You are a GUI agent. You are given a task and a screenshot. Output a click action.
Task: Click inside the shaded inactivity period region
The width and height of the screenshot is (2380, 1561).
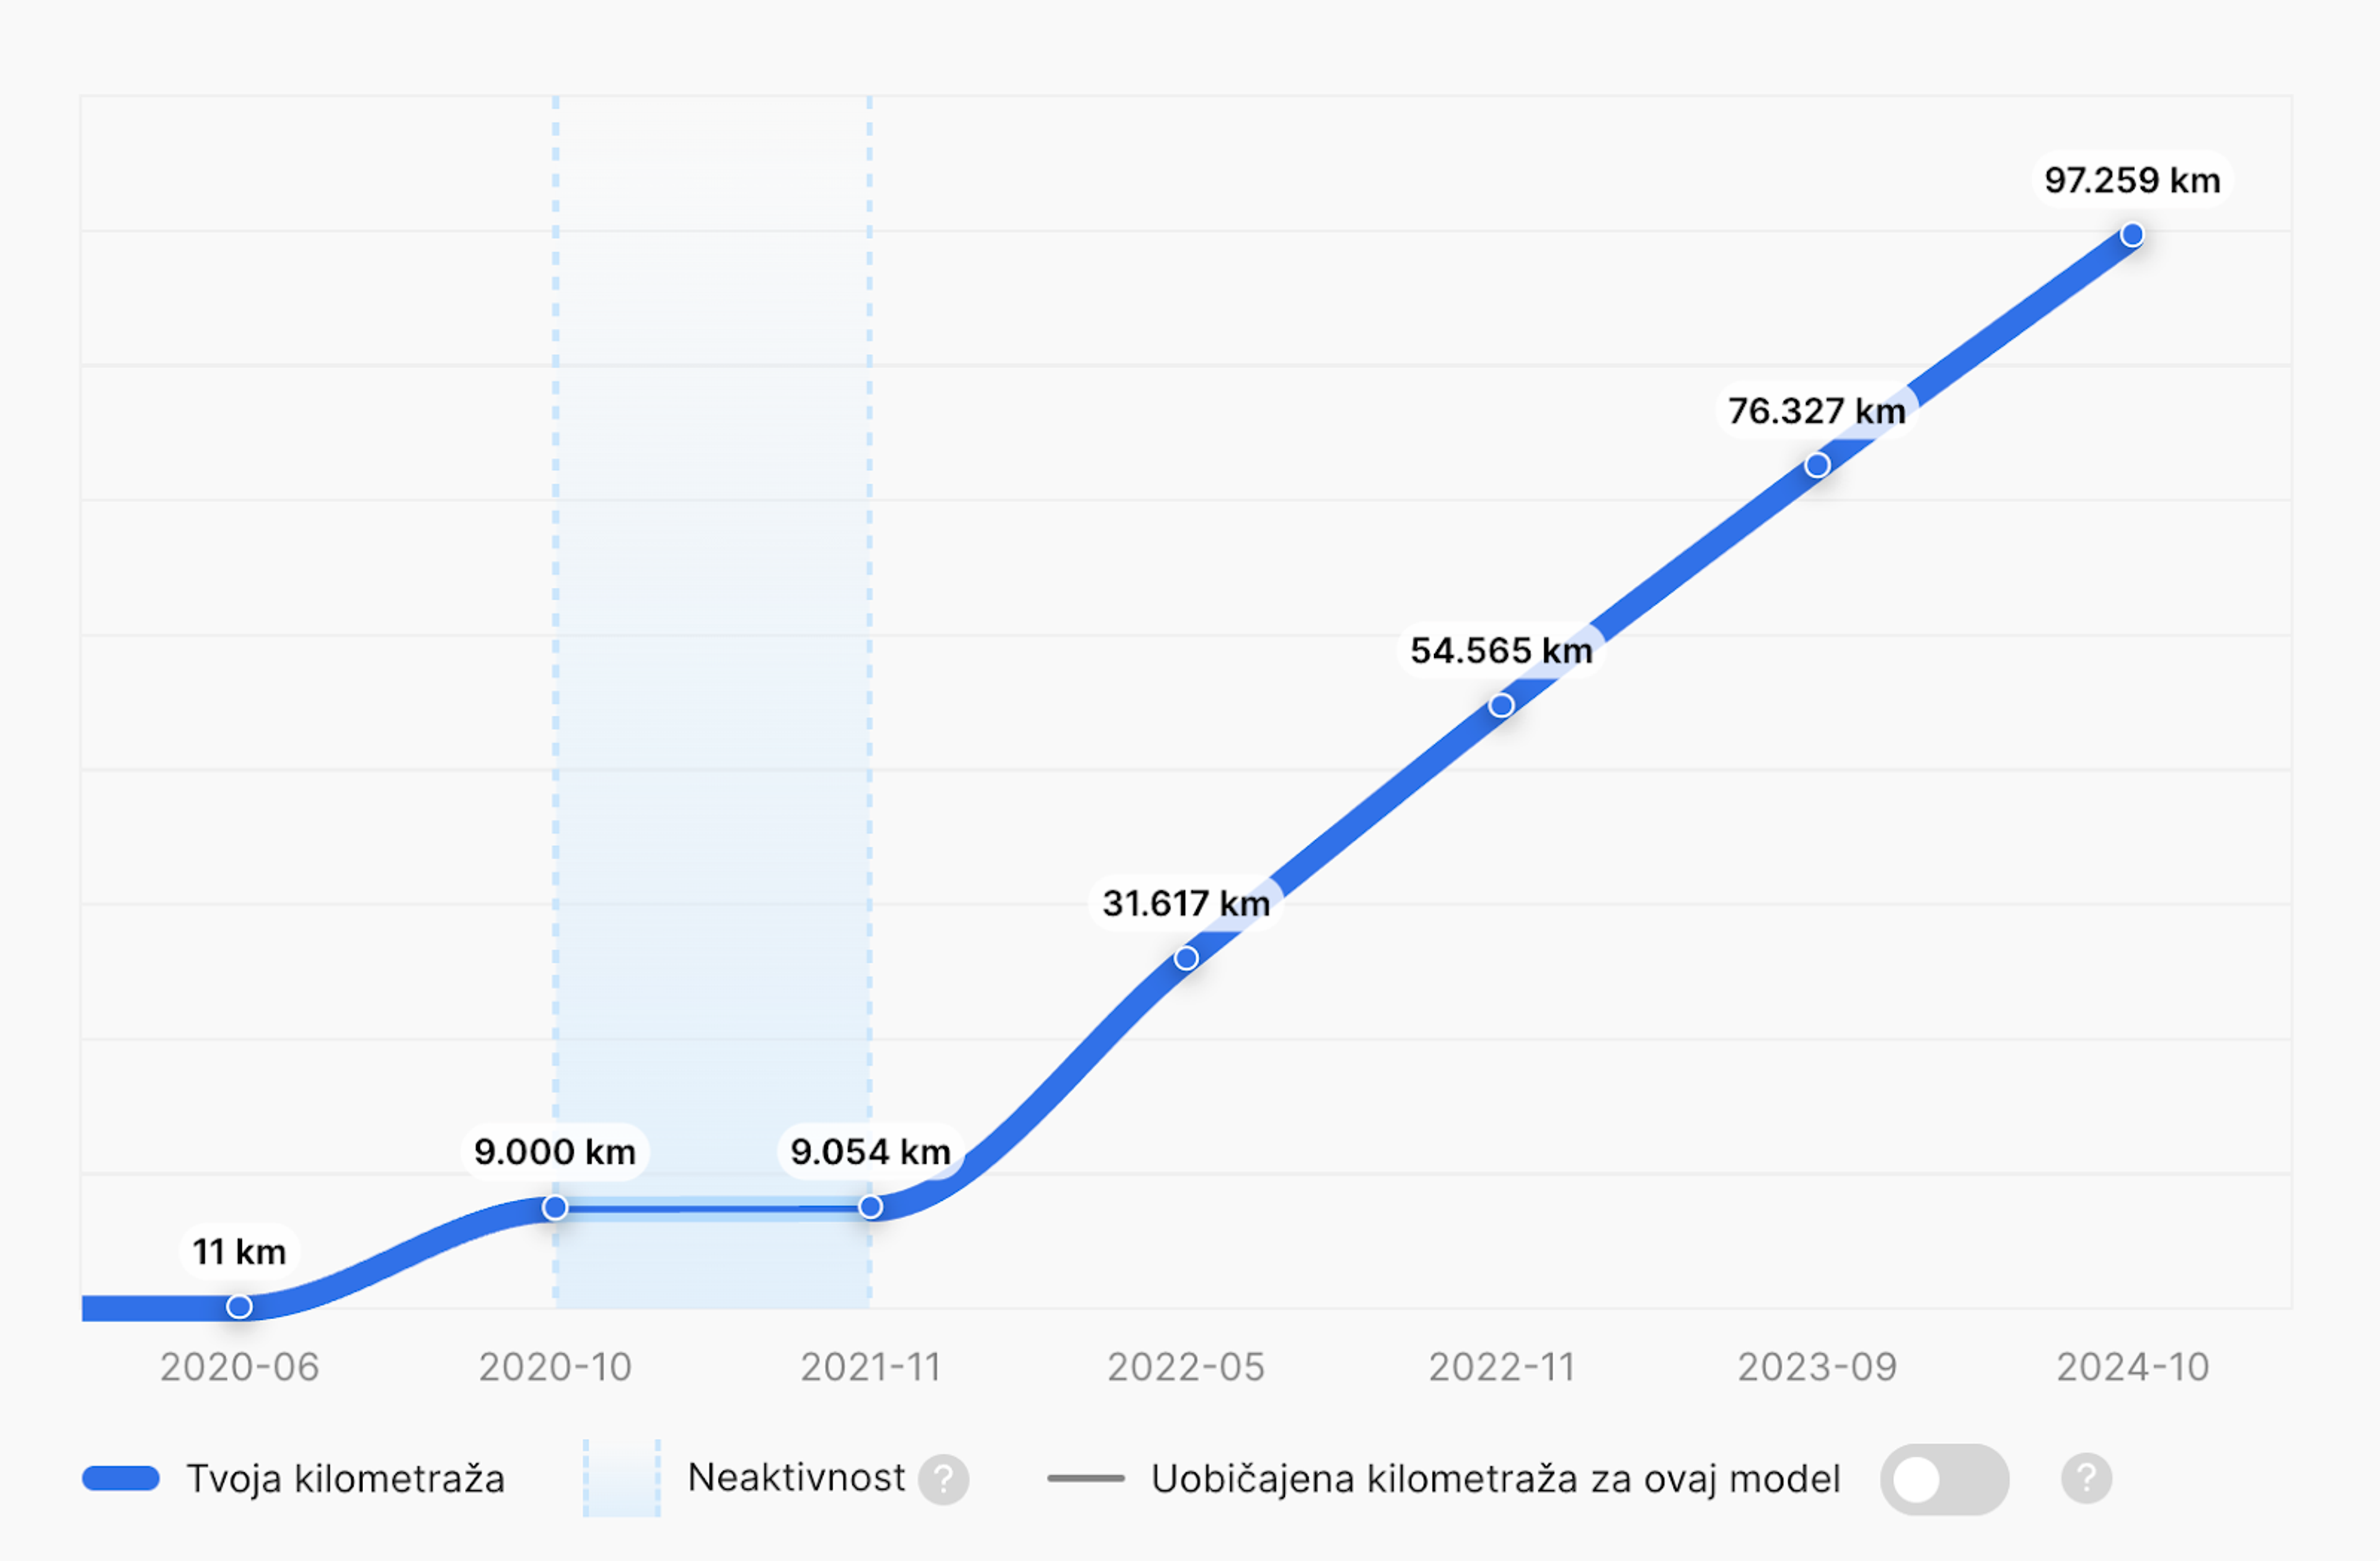tap(712, 700)
